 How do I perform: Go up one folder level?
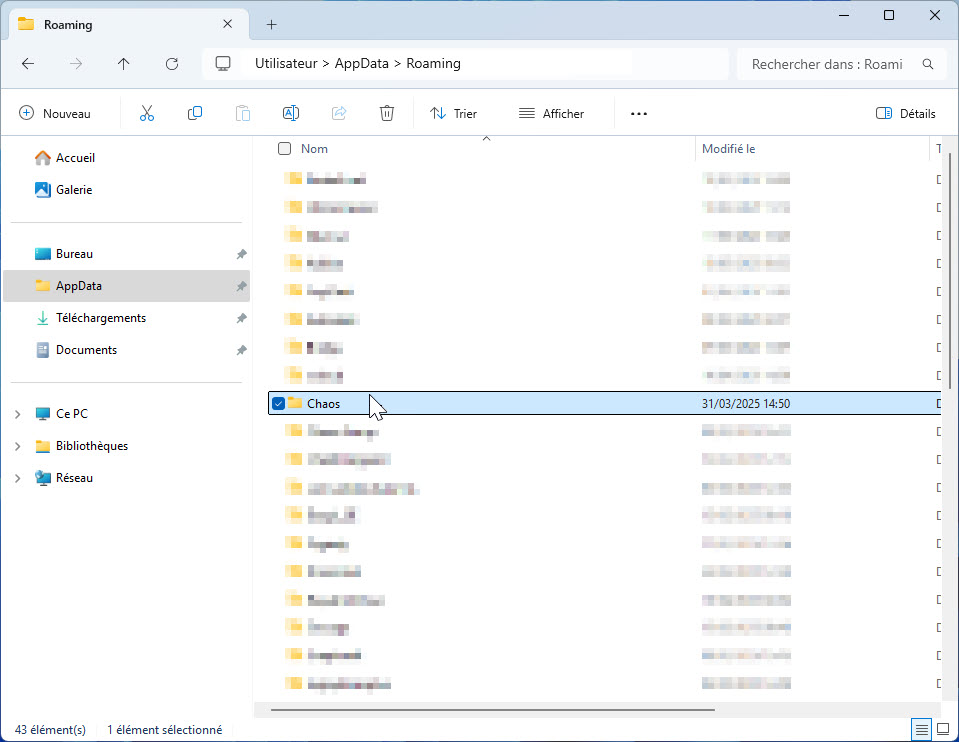pos(124,64)
